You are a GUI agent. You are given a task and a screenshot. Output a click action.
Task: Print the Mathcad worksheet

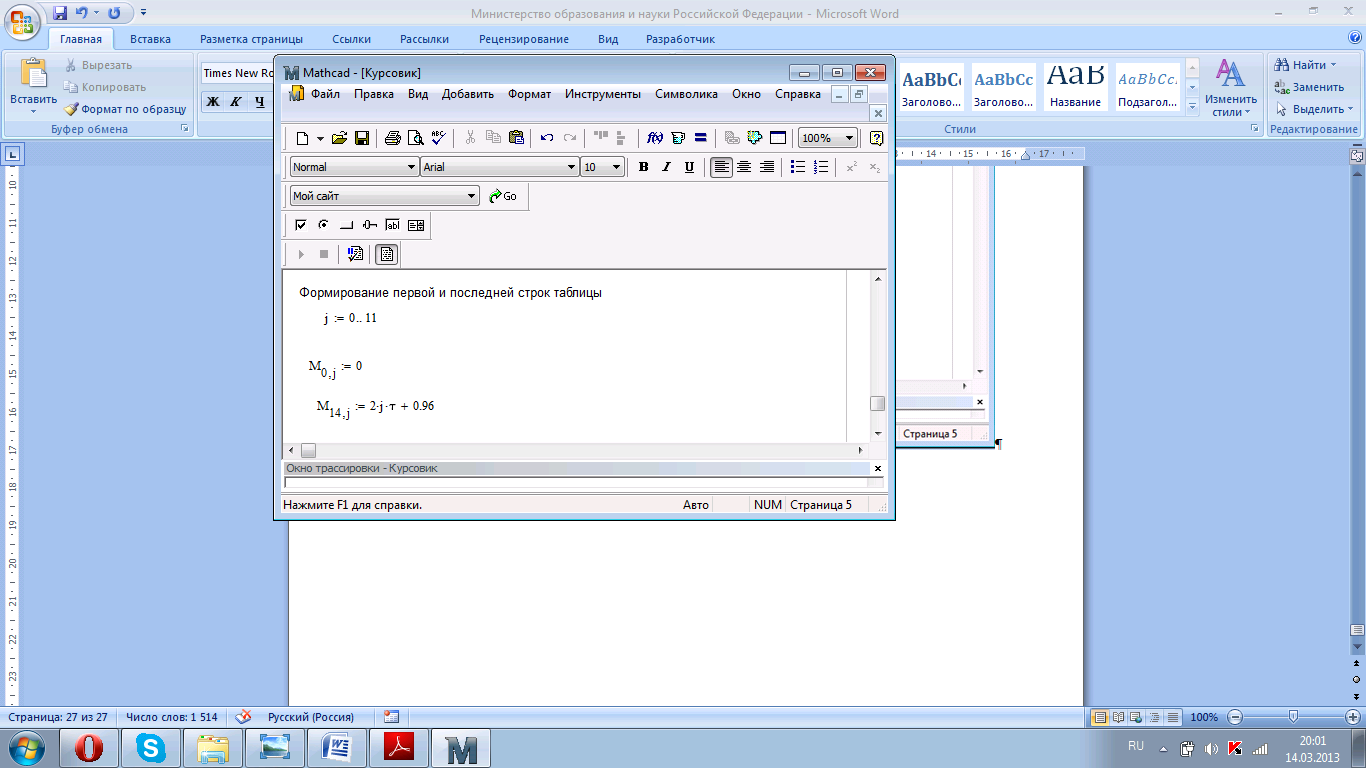(x=393, y=138)
